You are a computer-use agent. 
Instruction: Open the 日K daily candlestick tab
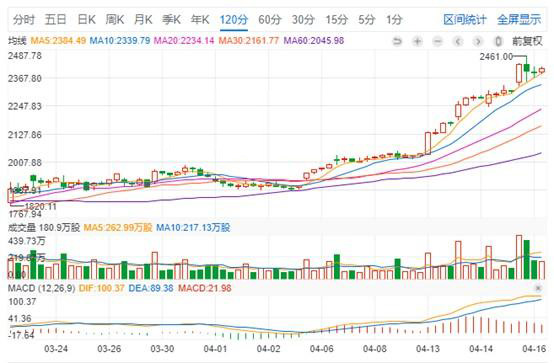(87, 19)
